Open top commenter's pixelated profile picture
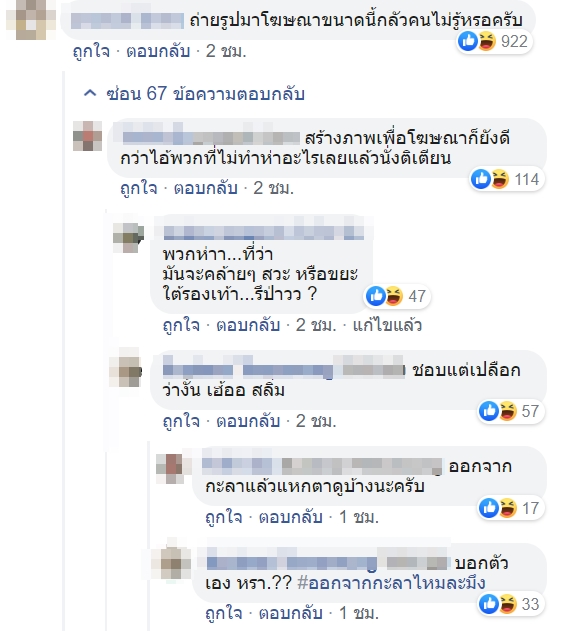Image resolution: width=586 pixels, height=631 pixels. (x=31, y=19)
